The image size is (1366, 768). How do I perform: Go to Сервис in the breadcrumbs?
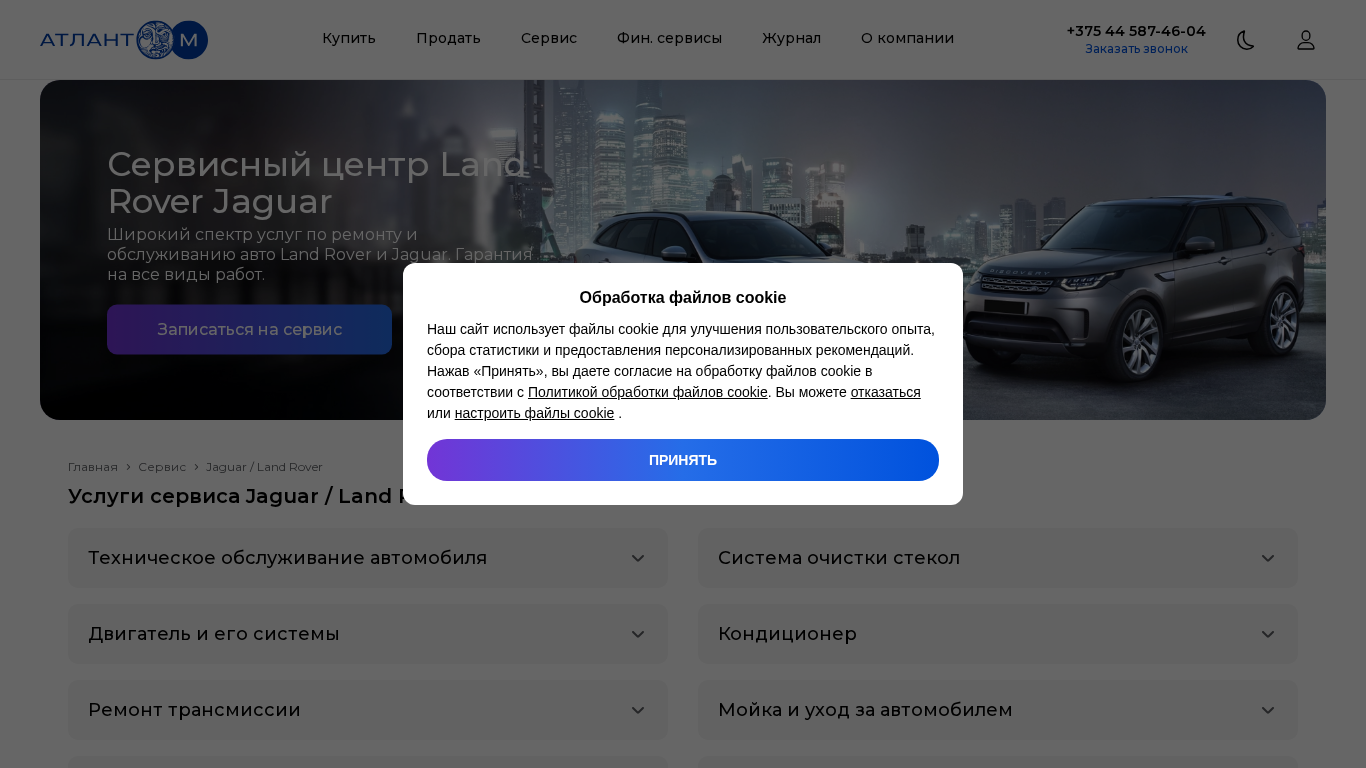[162, 467]
